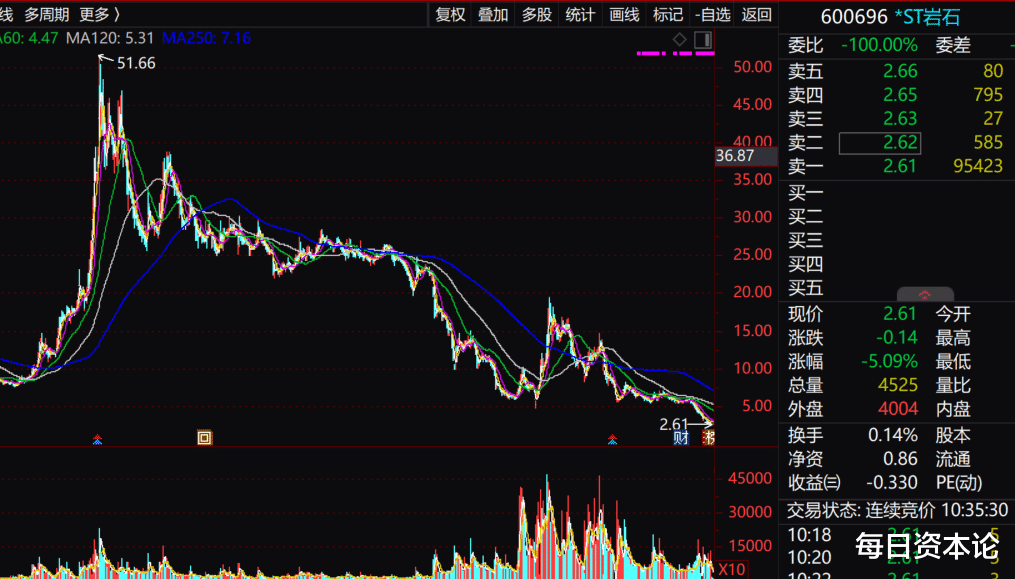Click the 卖一 volume 95423
Screen dimensions: 1015x579
coord(977,166)
